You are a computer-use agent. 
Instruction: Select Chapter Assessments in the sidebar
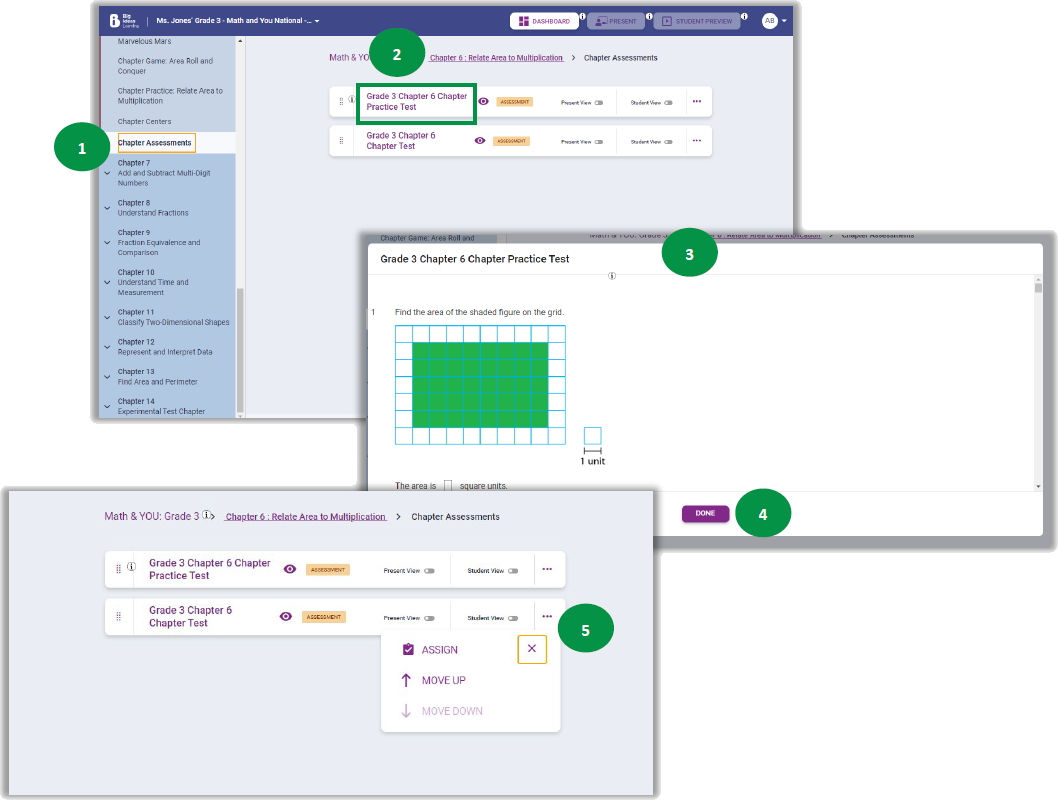[x=155, y=143]
